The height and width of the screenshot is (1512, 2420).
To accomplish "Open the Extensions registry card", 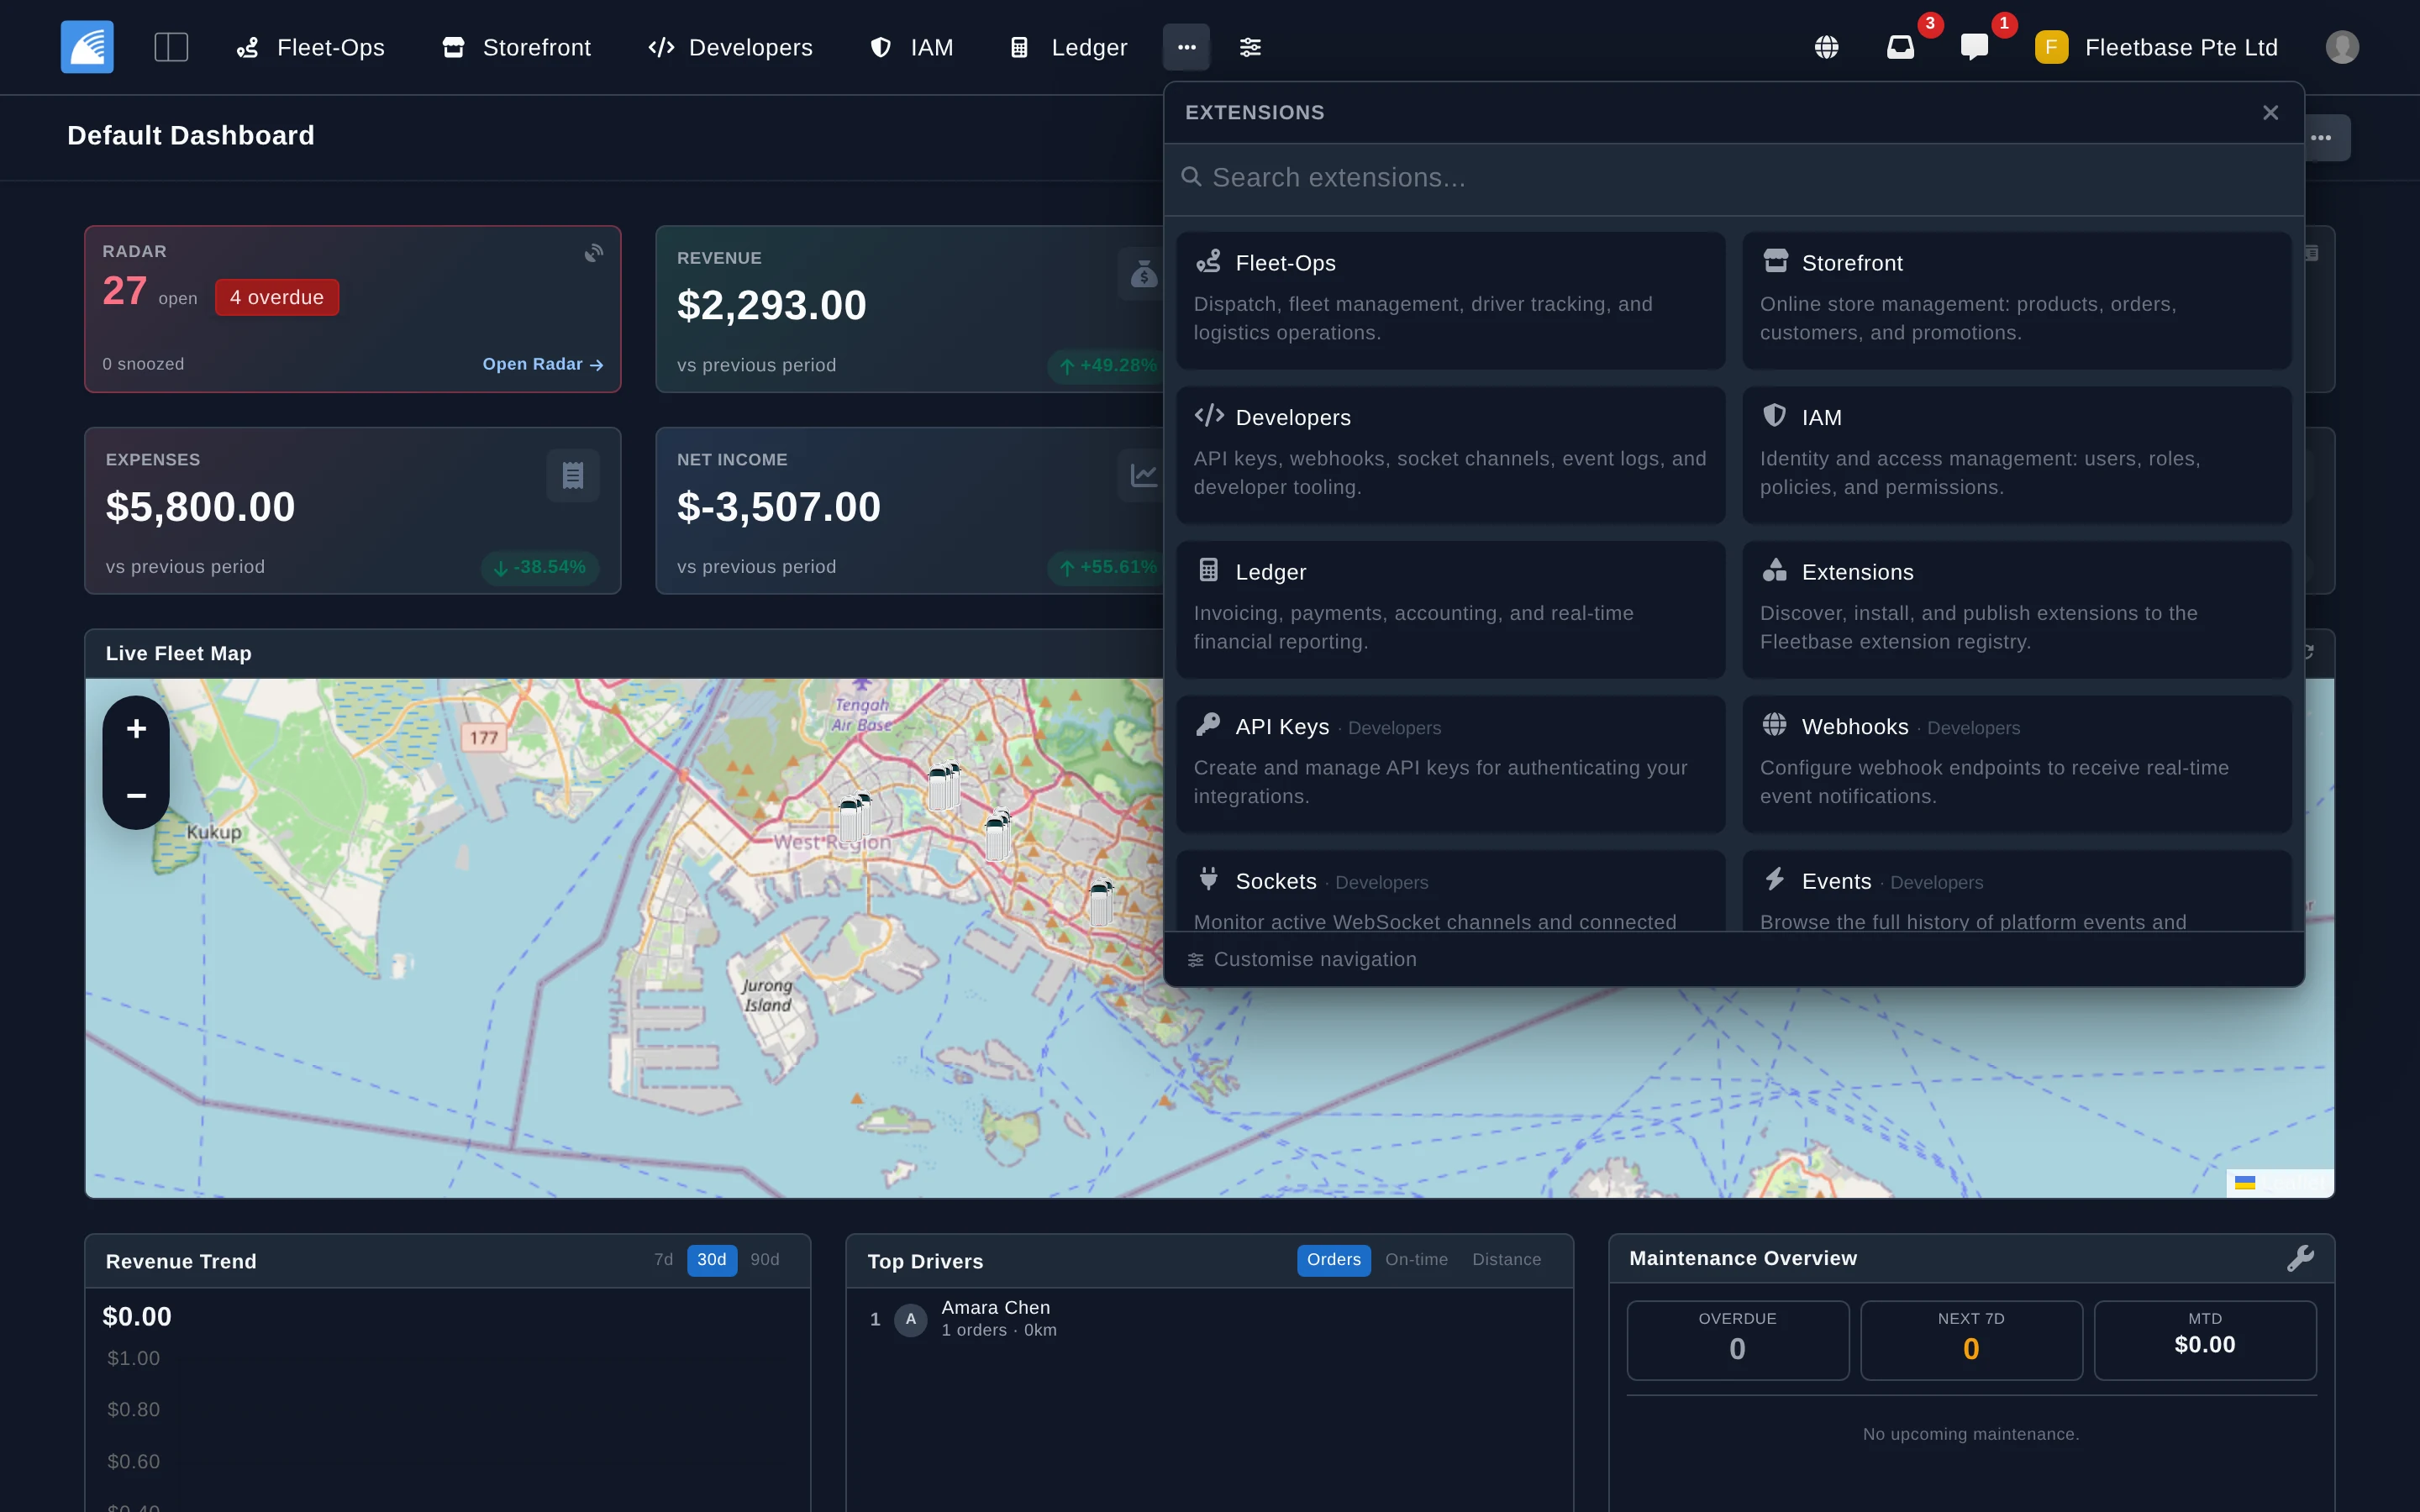I will pos(2016,609).
